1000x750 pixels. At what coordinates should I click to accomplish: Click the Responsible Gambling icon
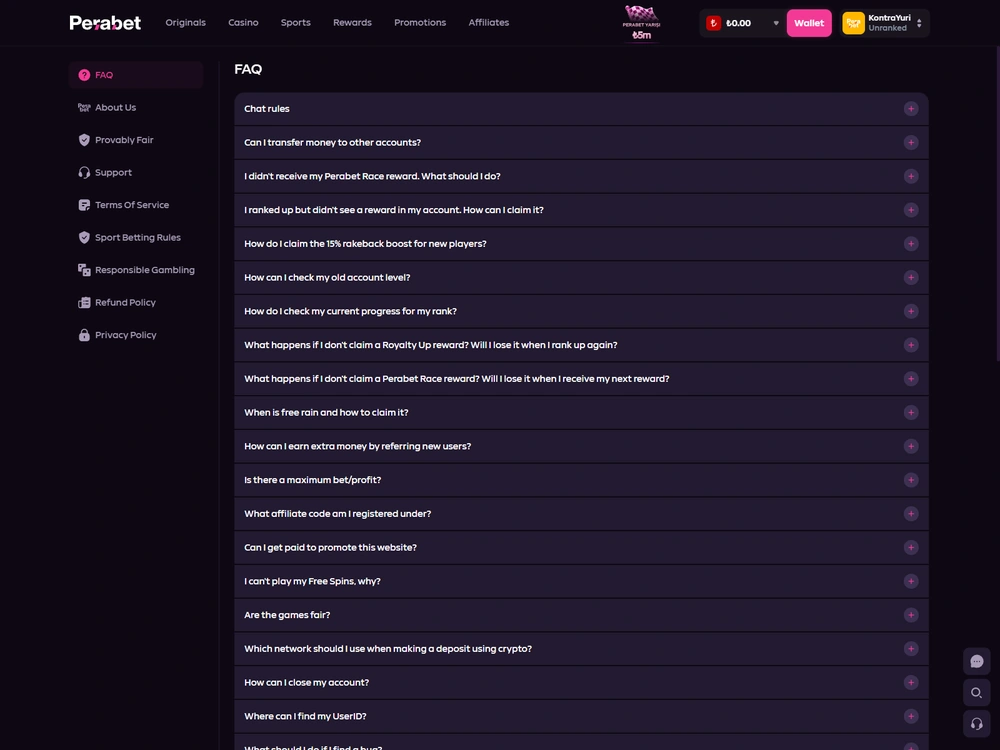(84, 270)
